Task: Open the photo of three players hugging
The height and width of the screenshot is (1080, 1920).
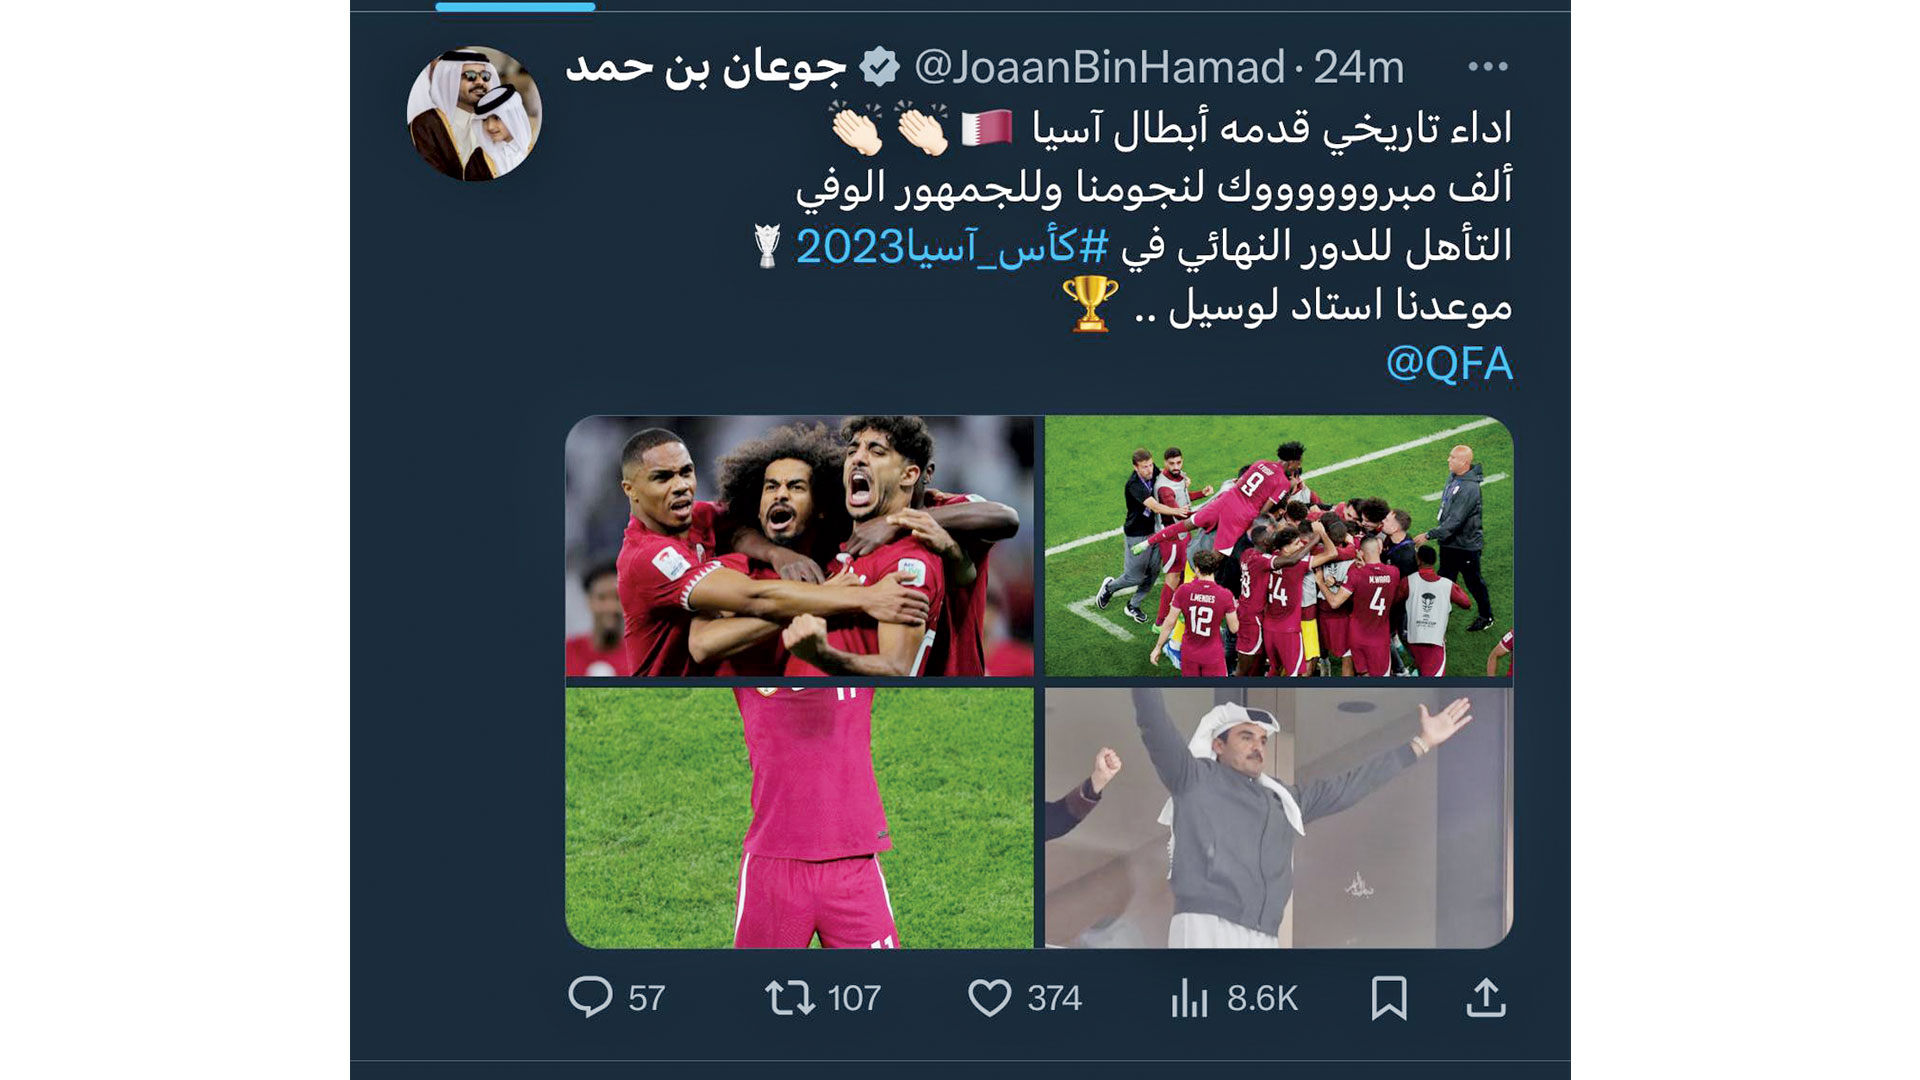Action: tap(799, 546)
